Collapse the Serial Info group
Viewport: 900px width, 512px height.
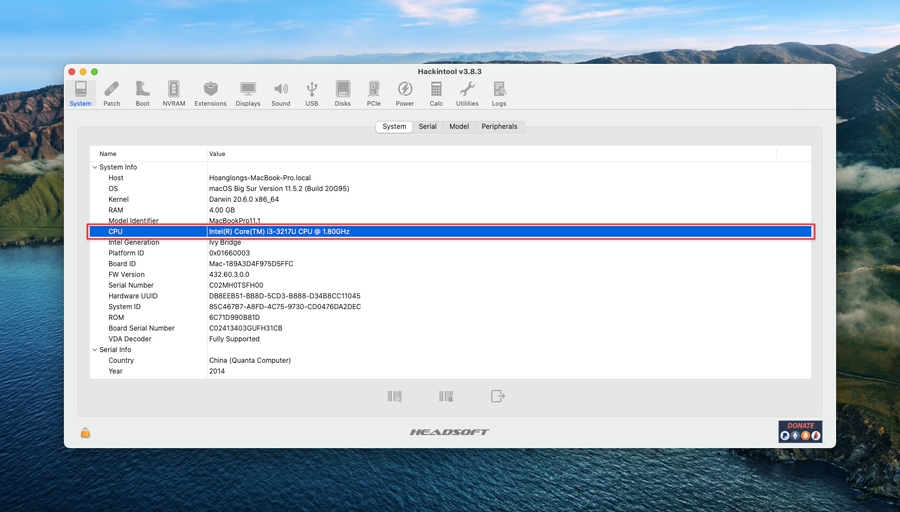coord(95,350)
